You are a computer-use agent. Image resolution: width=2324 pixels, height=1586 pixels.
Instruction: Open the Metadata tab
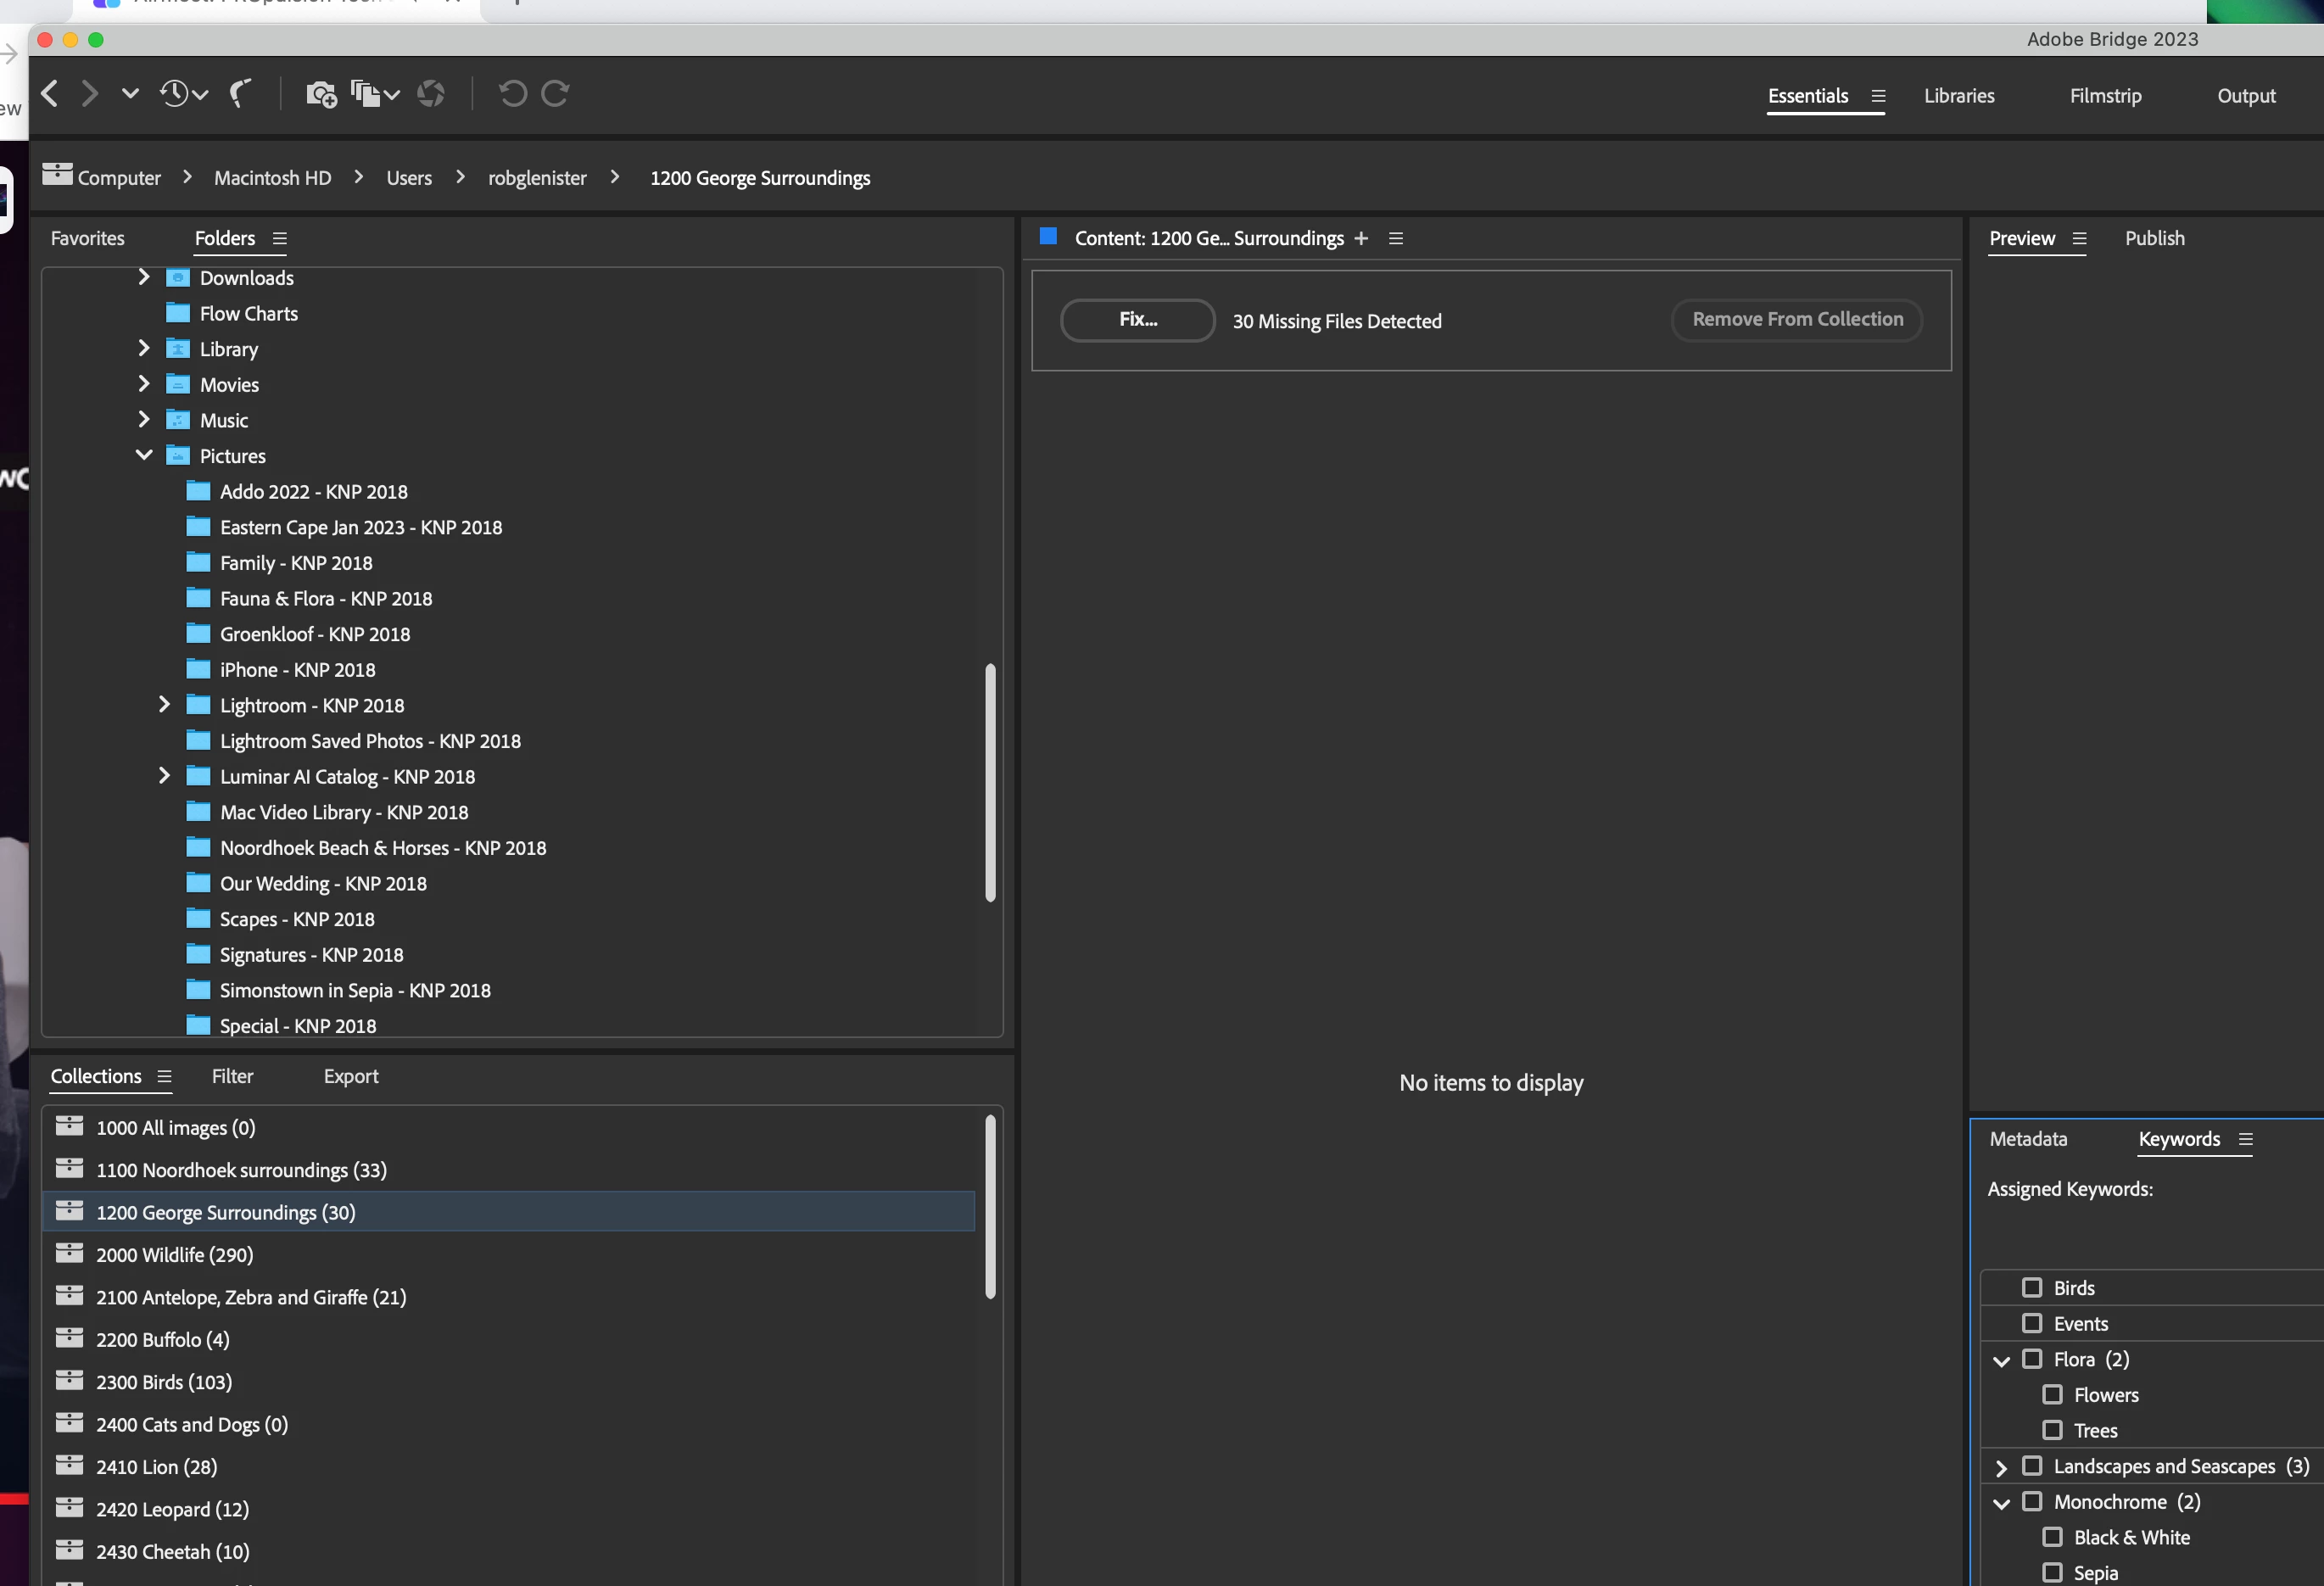pyautogui.click(x=2028, y=1140)
